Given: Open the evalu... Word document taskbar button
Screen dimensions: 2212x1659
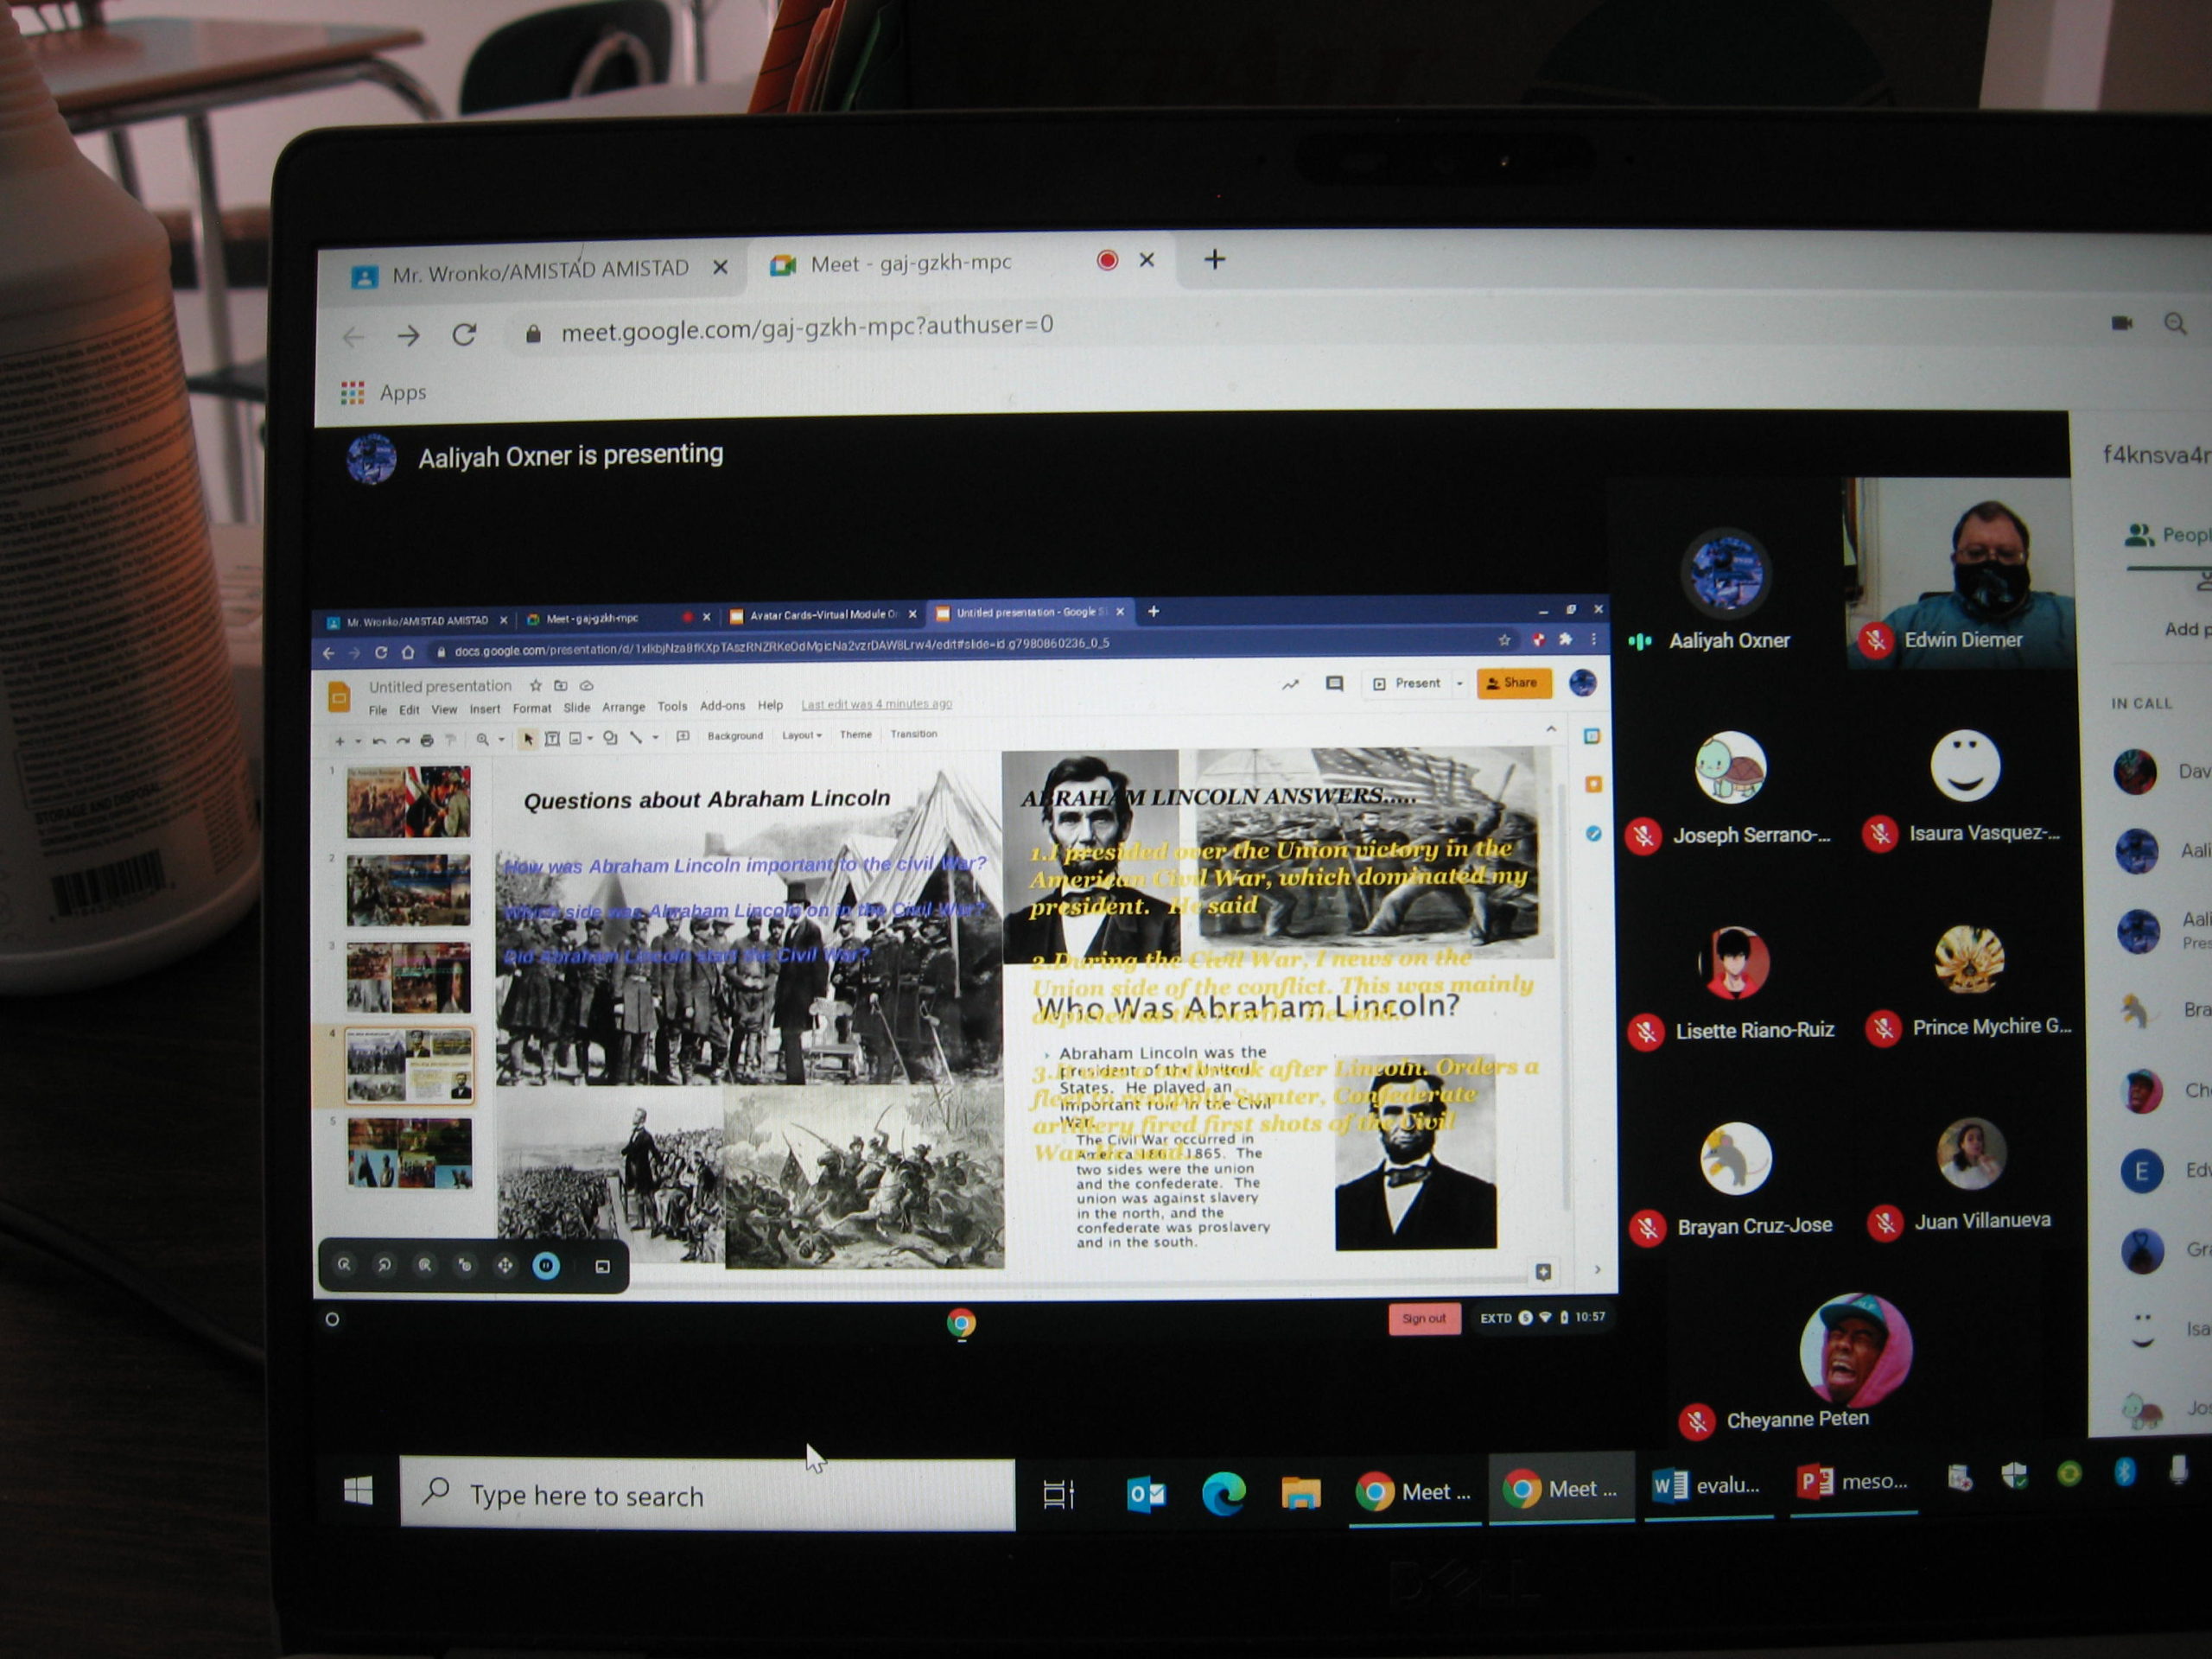Looking at the screenshot, I should click(1707, 1486).
